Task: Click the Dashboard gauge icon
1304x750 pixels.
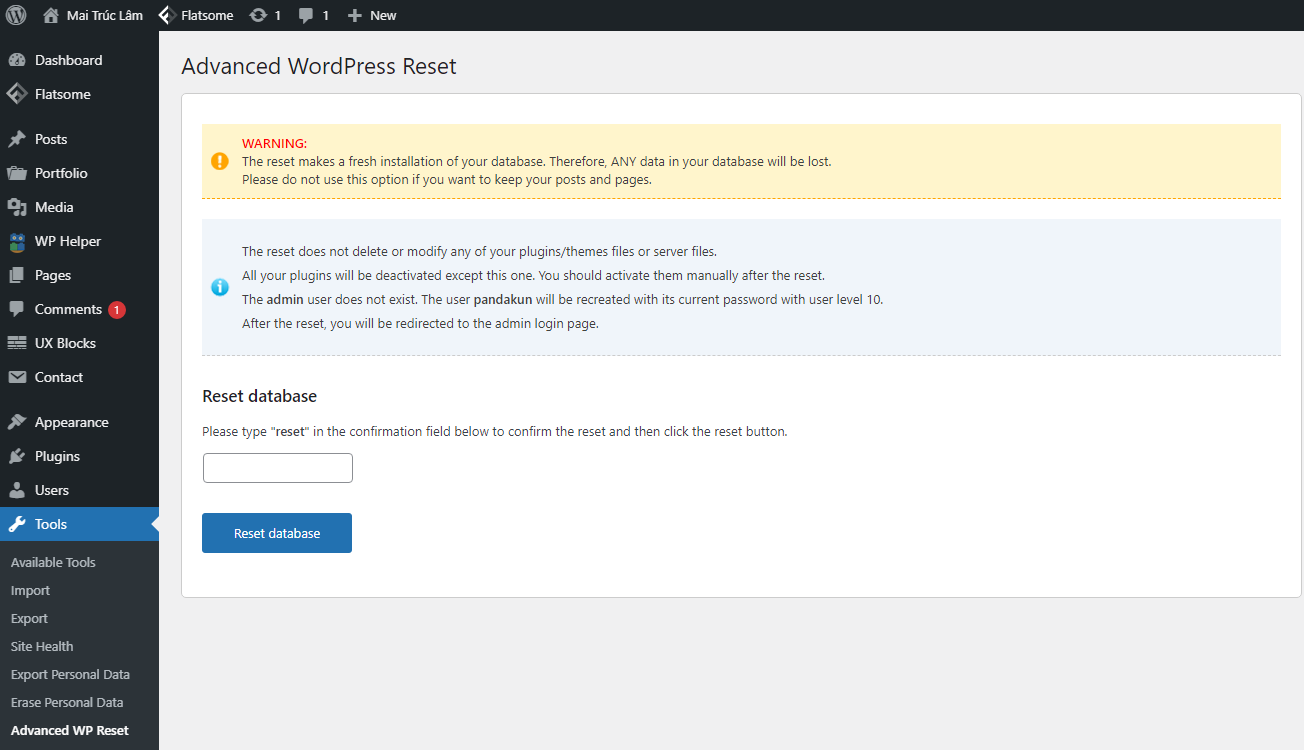Action: pos(17,60)
